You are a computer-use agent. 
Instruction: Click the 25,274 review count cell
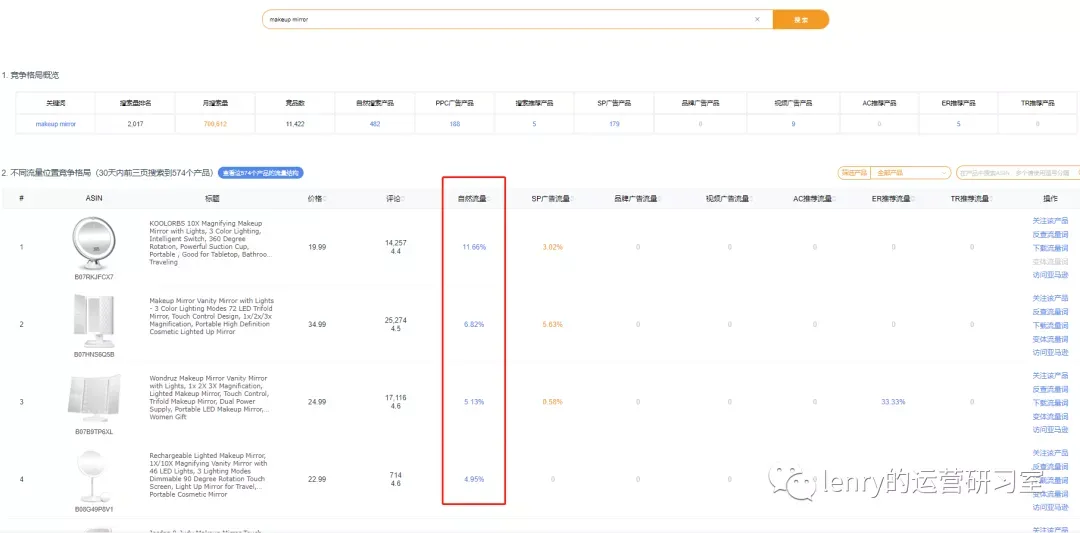click(x=395, y=320)
